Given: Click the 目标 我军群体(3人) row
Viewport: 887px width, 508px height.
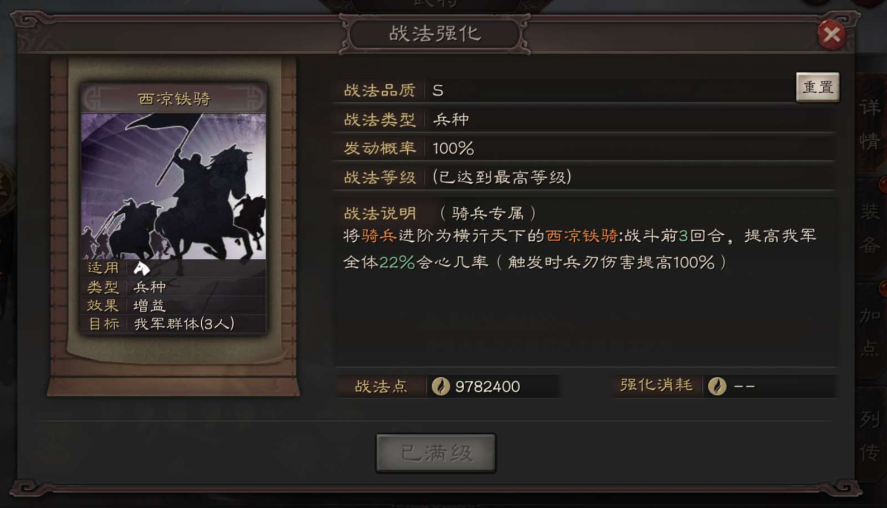Looking at the screenshot, I should [x=174, y=324].
